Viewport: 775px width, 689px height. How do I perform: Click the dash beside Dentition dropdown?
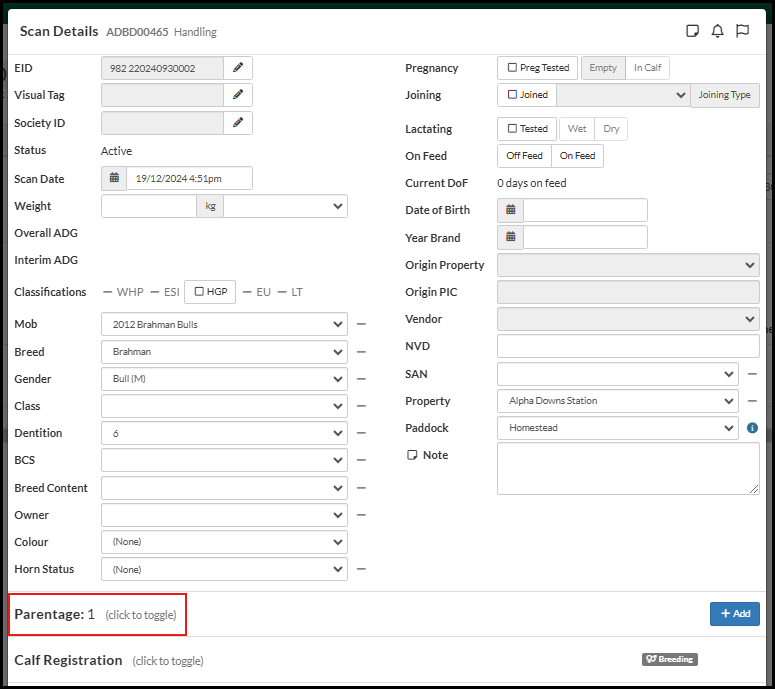pos(361,433)
